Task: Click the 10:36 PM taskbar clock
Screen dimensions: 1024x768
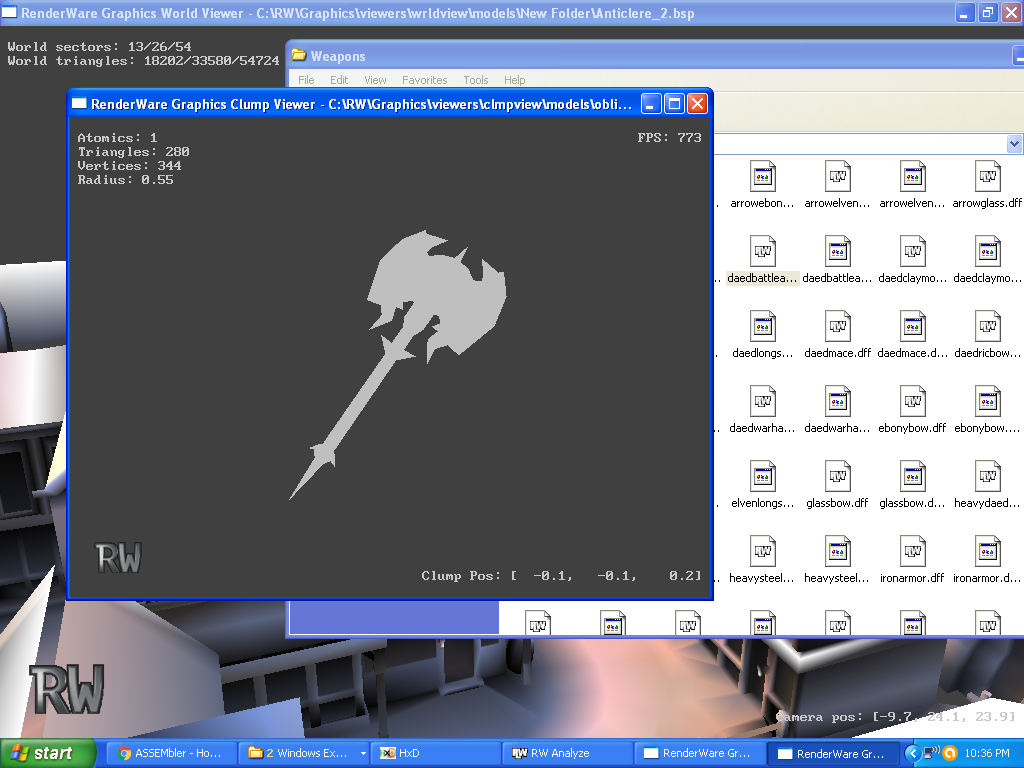Action: point(987,753)
